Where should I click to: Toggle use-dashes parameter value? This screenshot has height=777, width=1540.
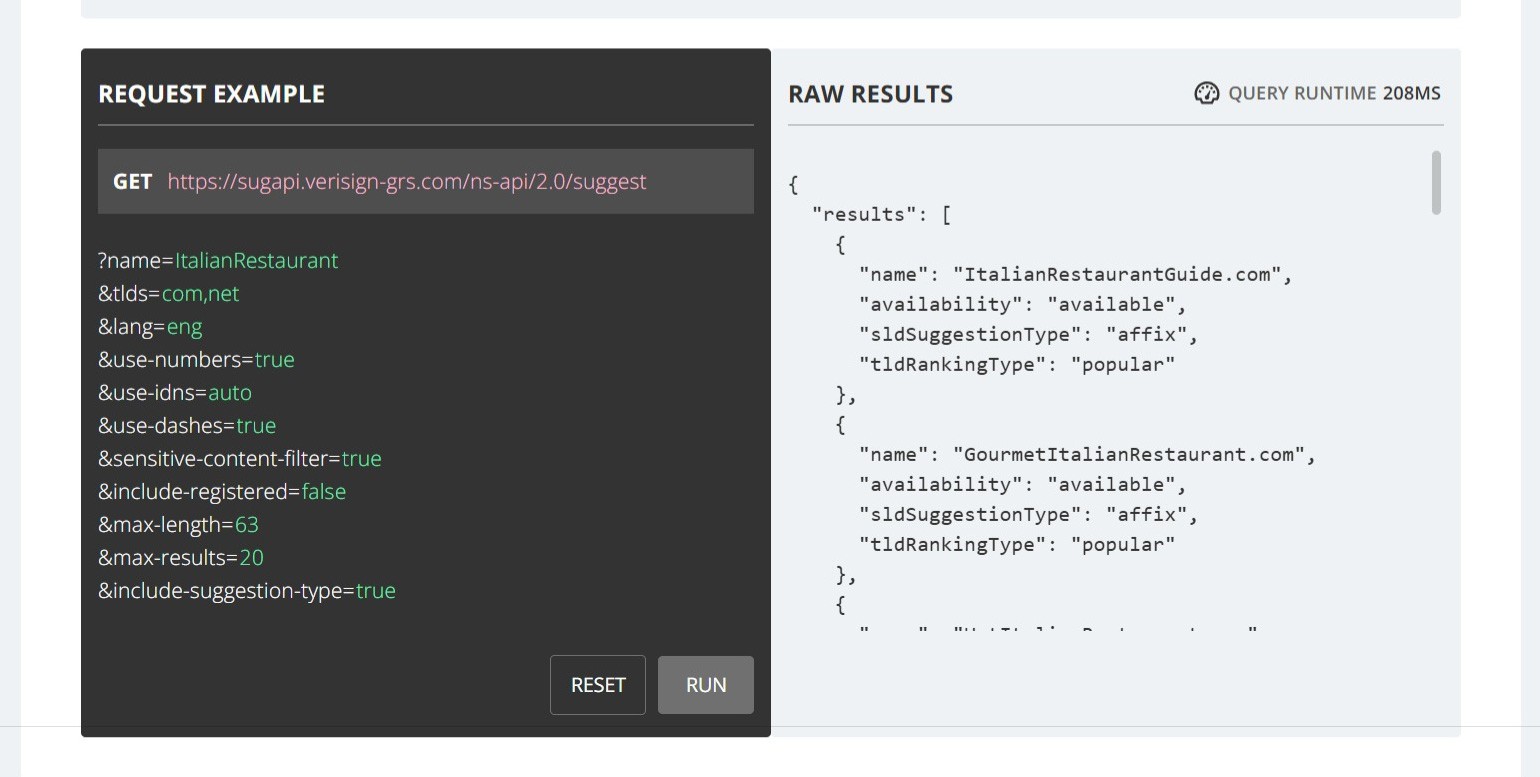click(256, 425)
